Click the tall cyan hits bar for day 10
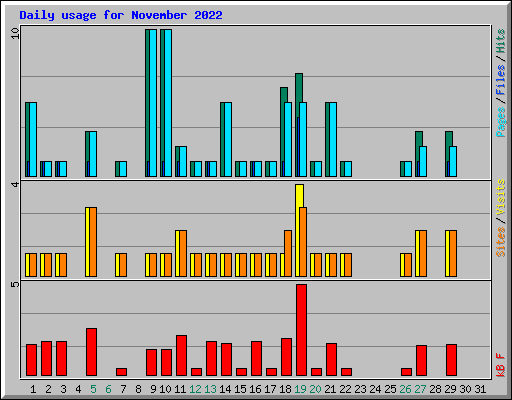Image resolution: width=512 pixels, height=400 pixels. pos(168,103)
